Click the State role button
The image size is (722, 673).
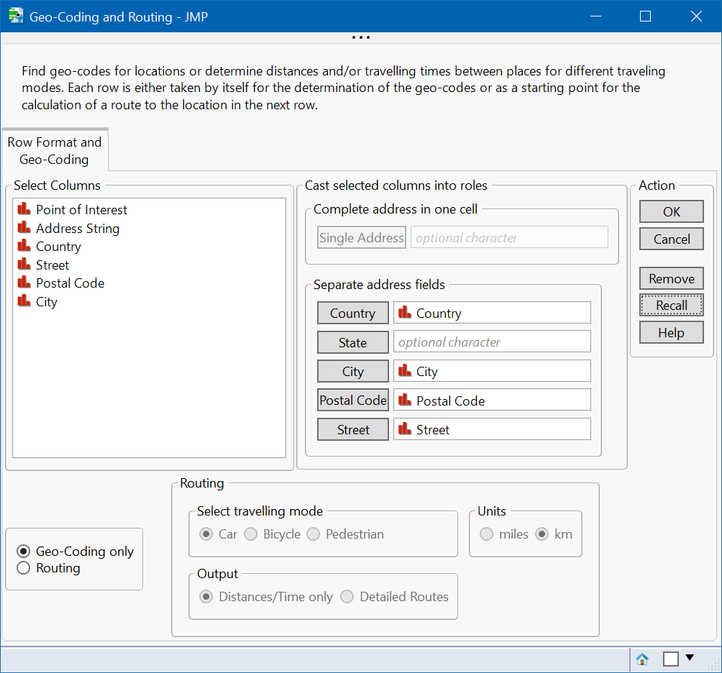pos(353,342)
